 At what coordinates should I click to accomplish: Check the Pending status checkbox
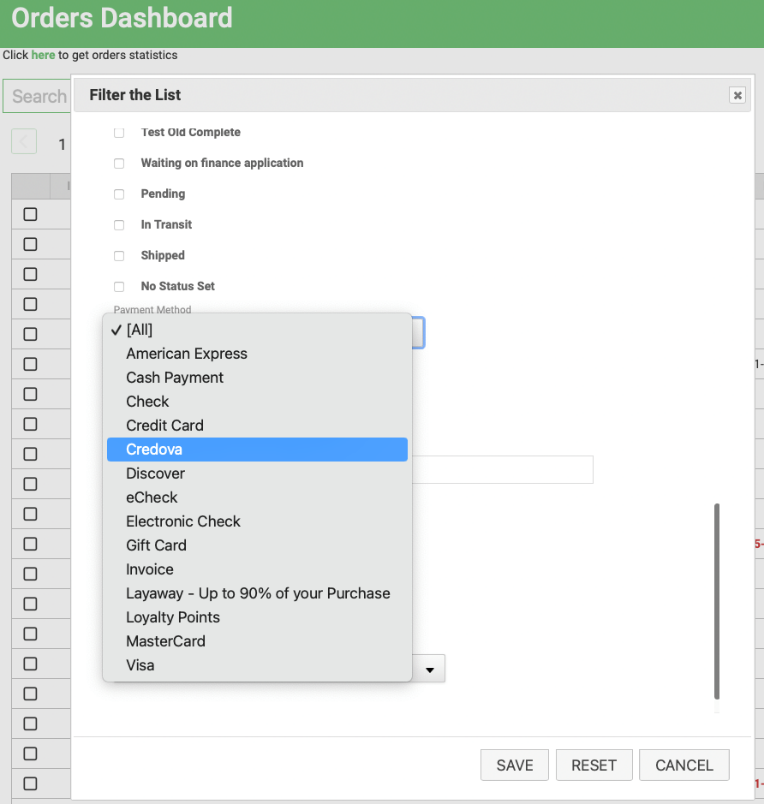point(119,194)
